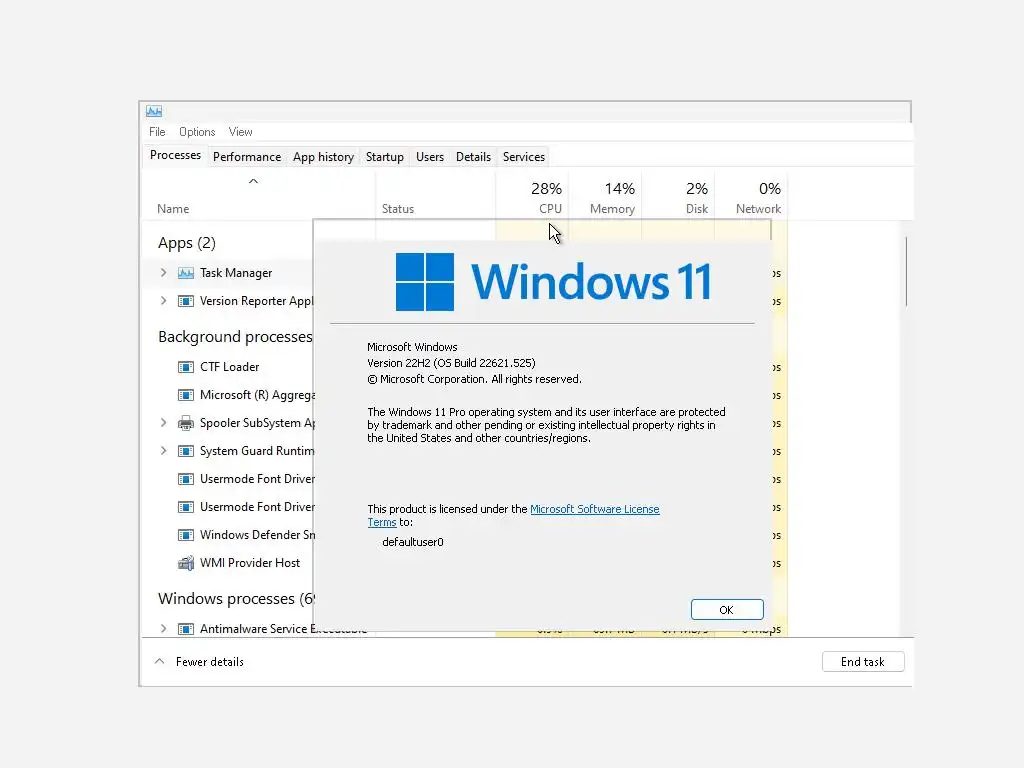The image size is (1024, 768).
Task: Click the Version 22H2 build text
Action: 451,363
